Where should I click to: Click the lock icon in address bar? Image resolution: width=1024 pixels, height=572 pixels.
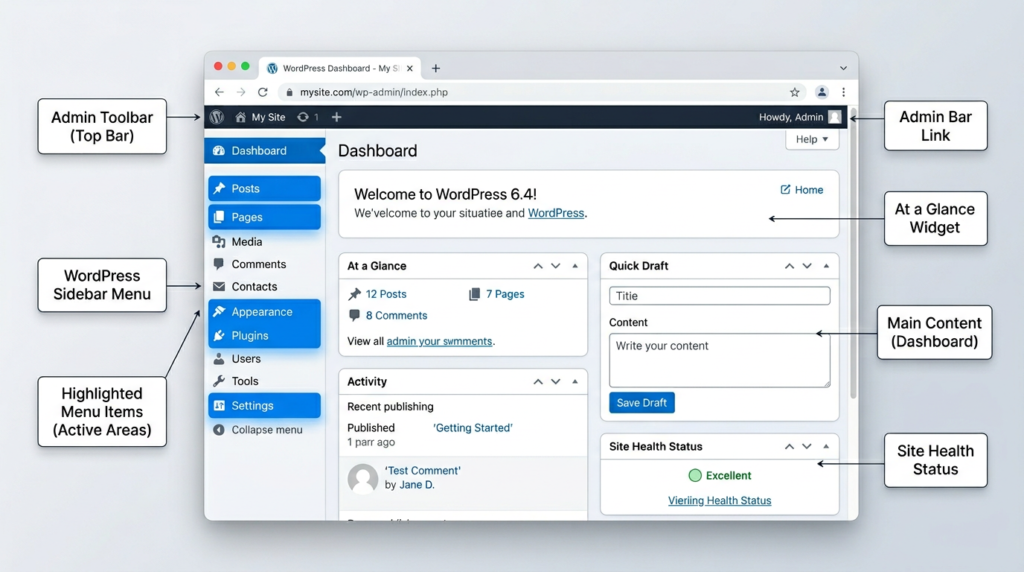pos(289,92)
